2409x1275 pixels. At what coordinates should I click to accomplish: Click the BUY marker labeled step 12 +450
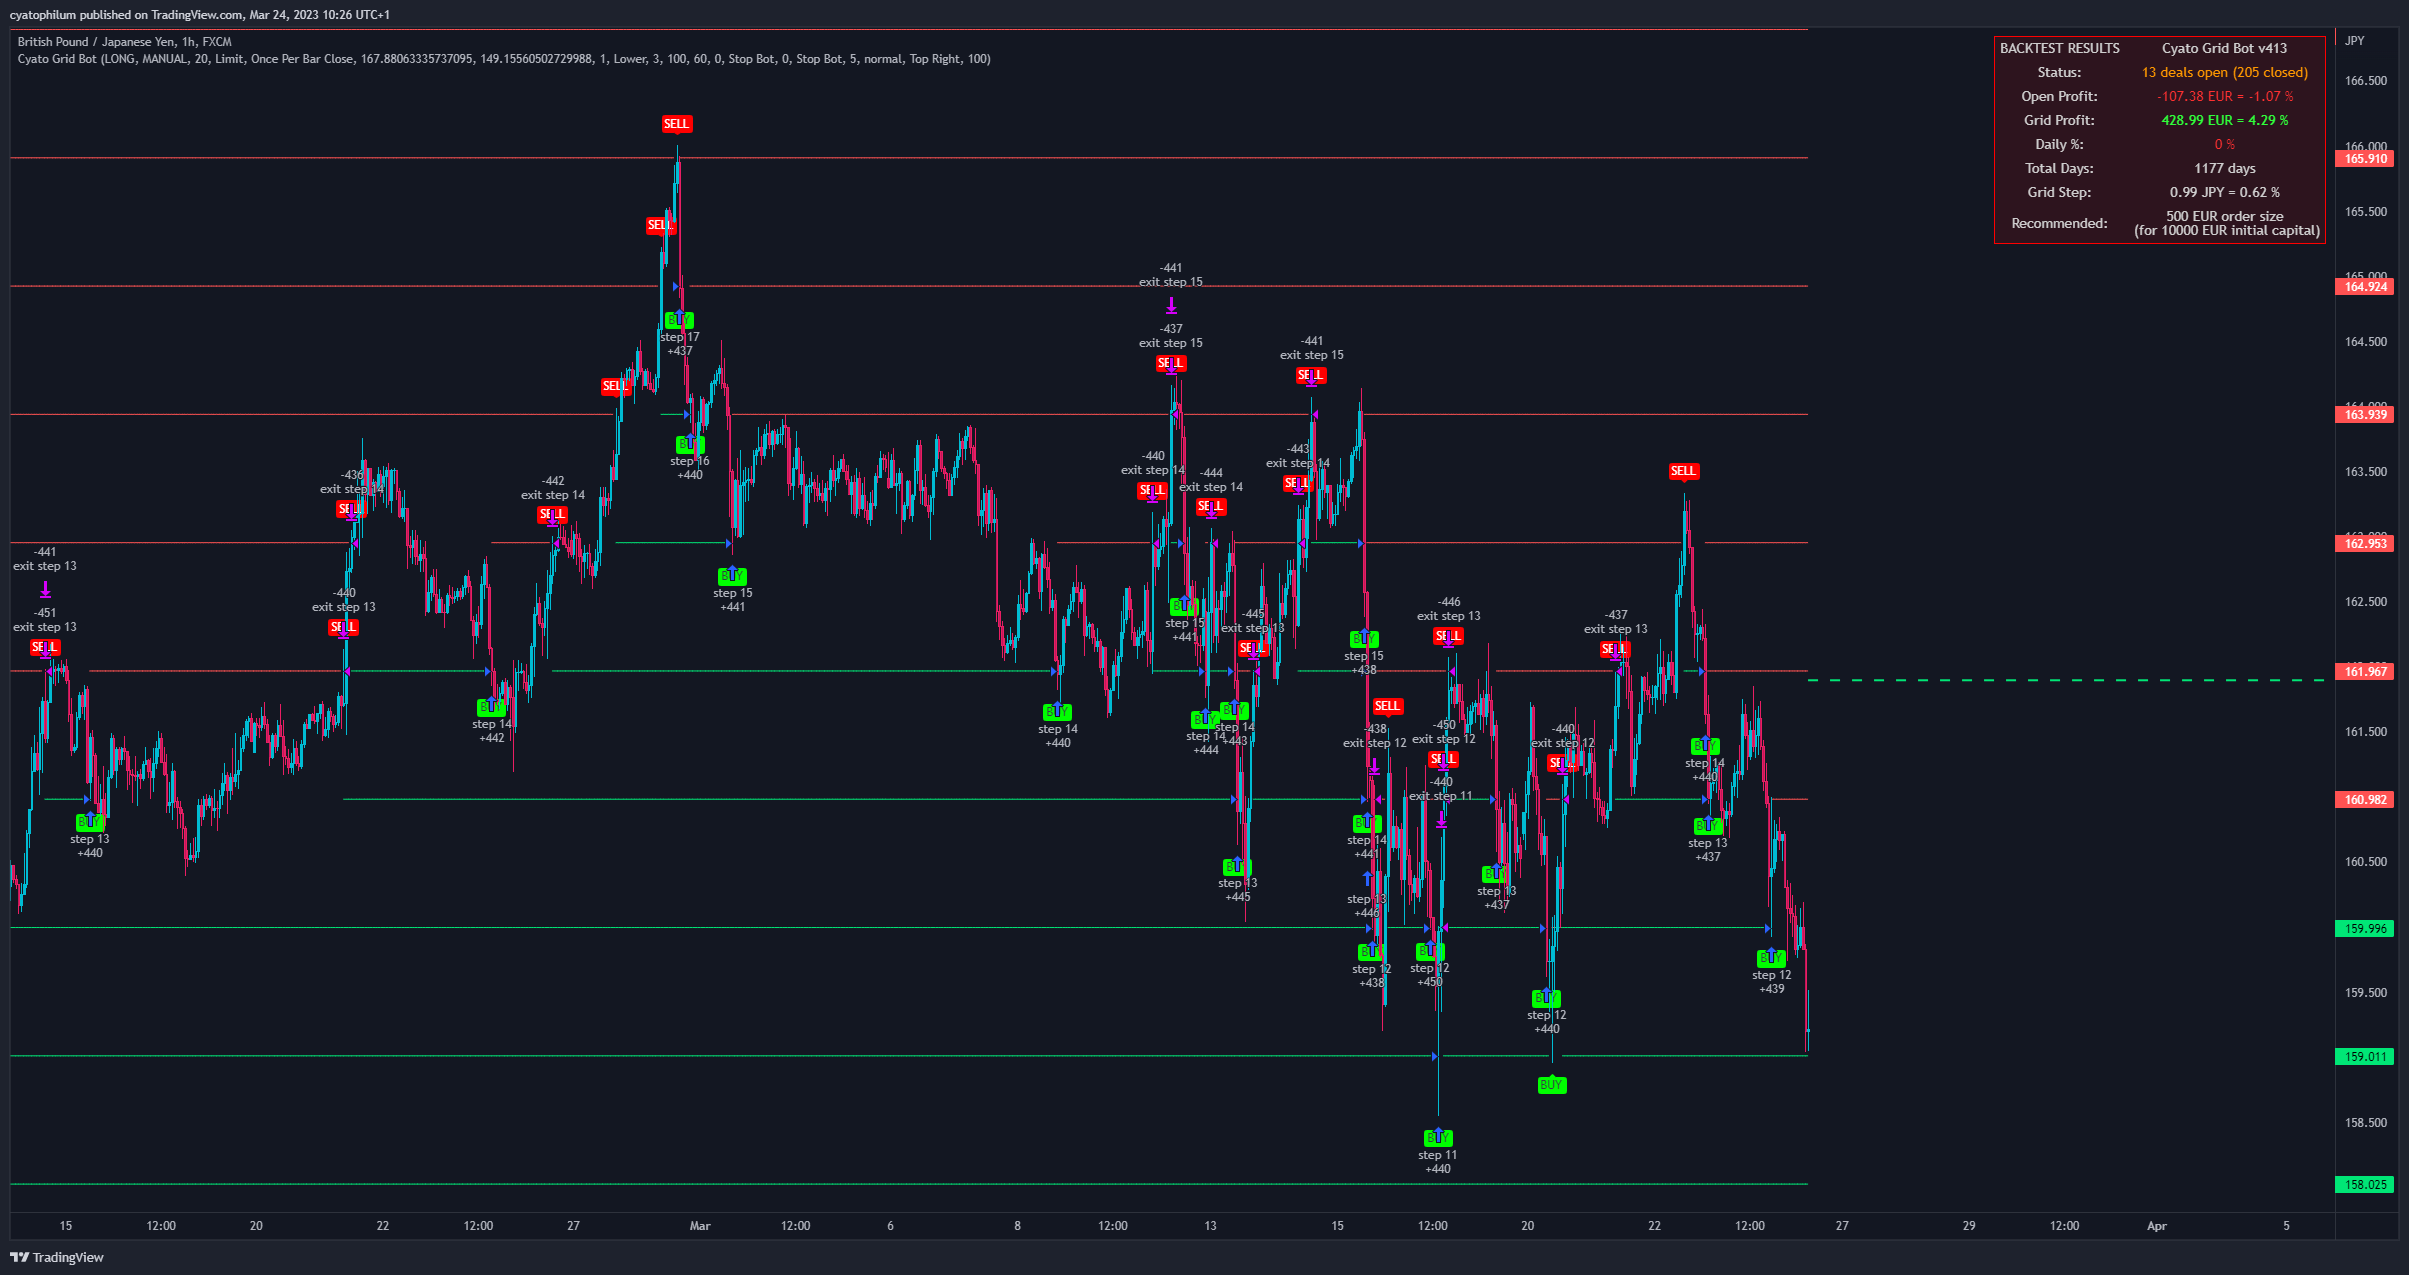(x=1430, y=951)
